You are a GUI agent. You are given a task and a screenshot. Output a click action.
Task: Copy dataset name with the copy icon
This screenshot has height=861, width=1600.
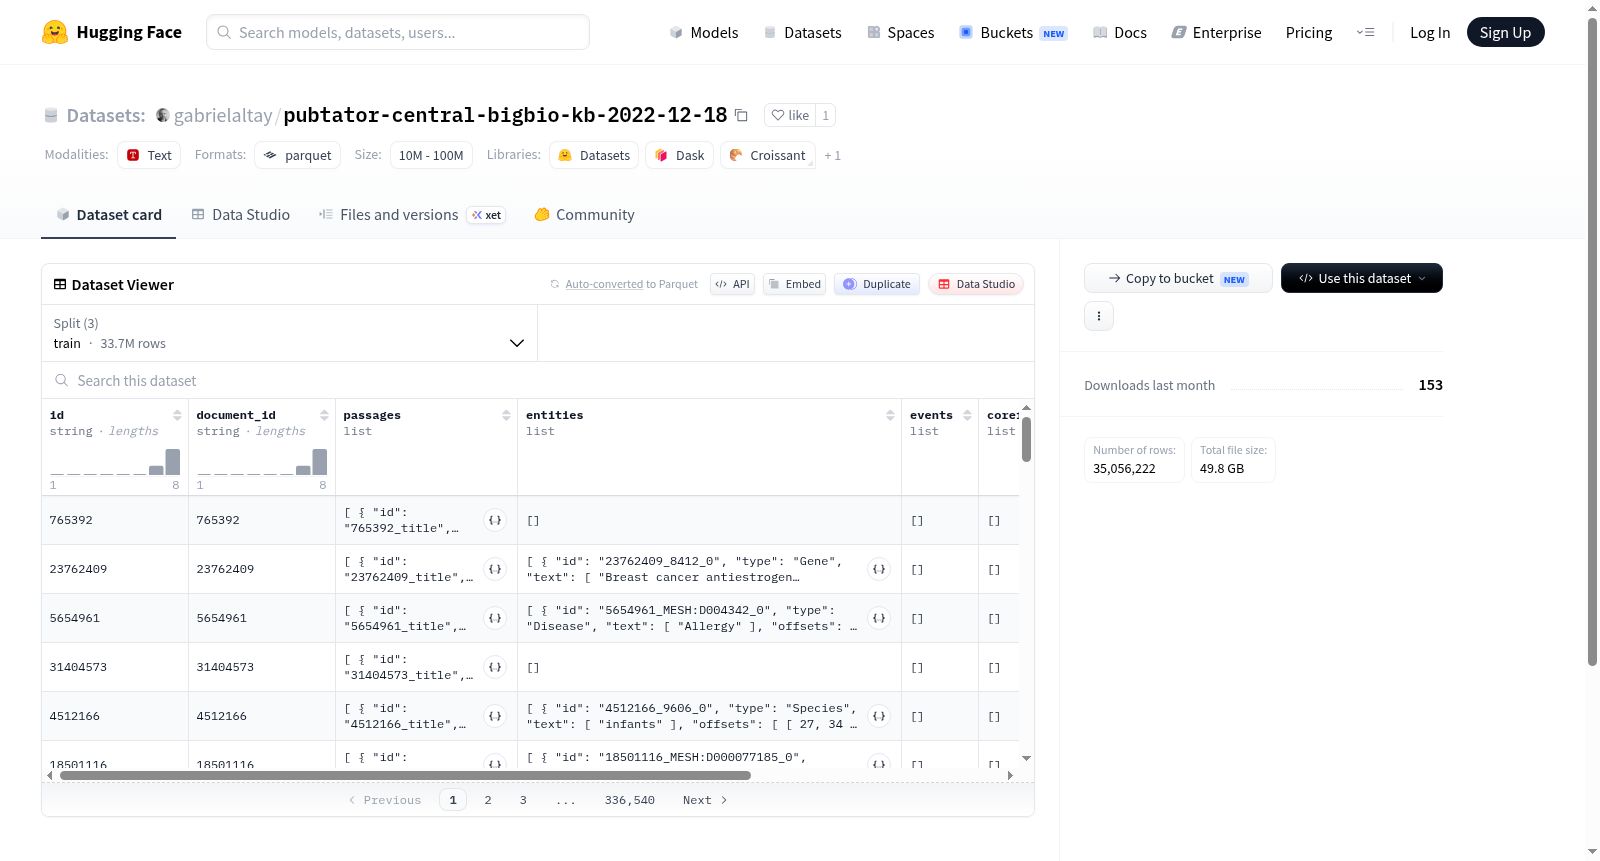741,115
